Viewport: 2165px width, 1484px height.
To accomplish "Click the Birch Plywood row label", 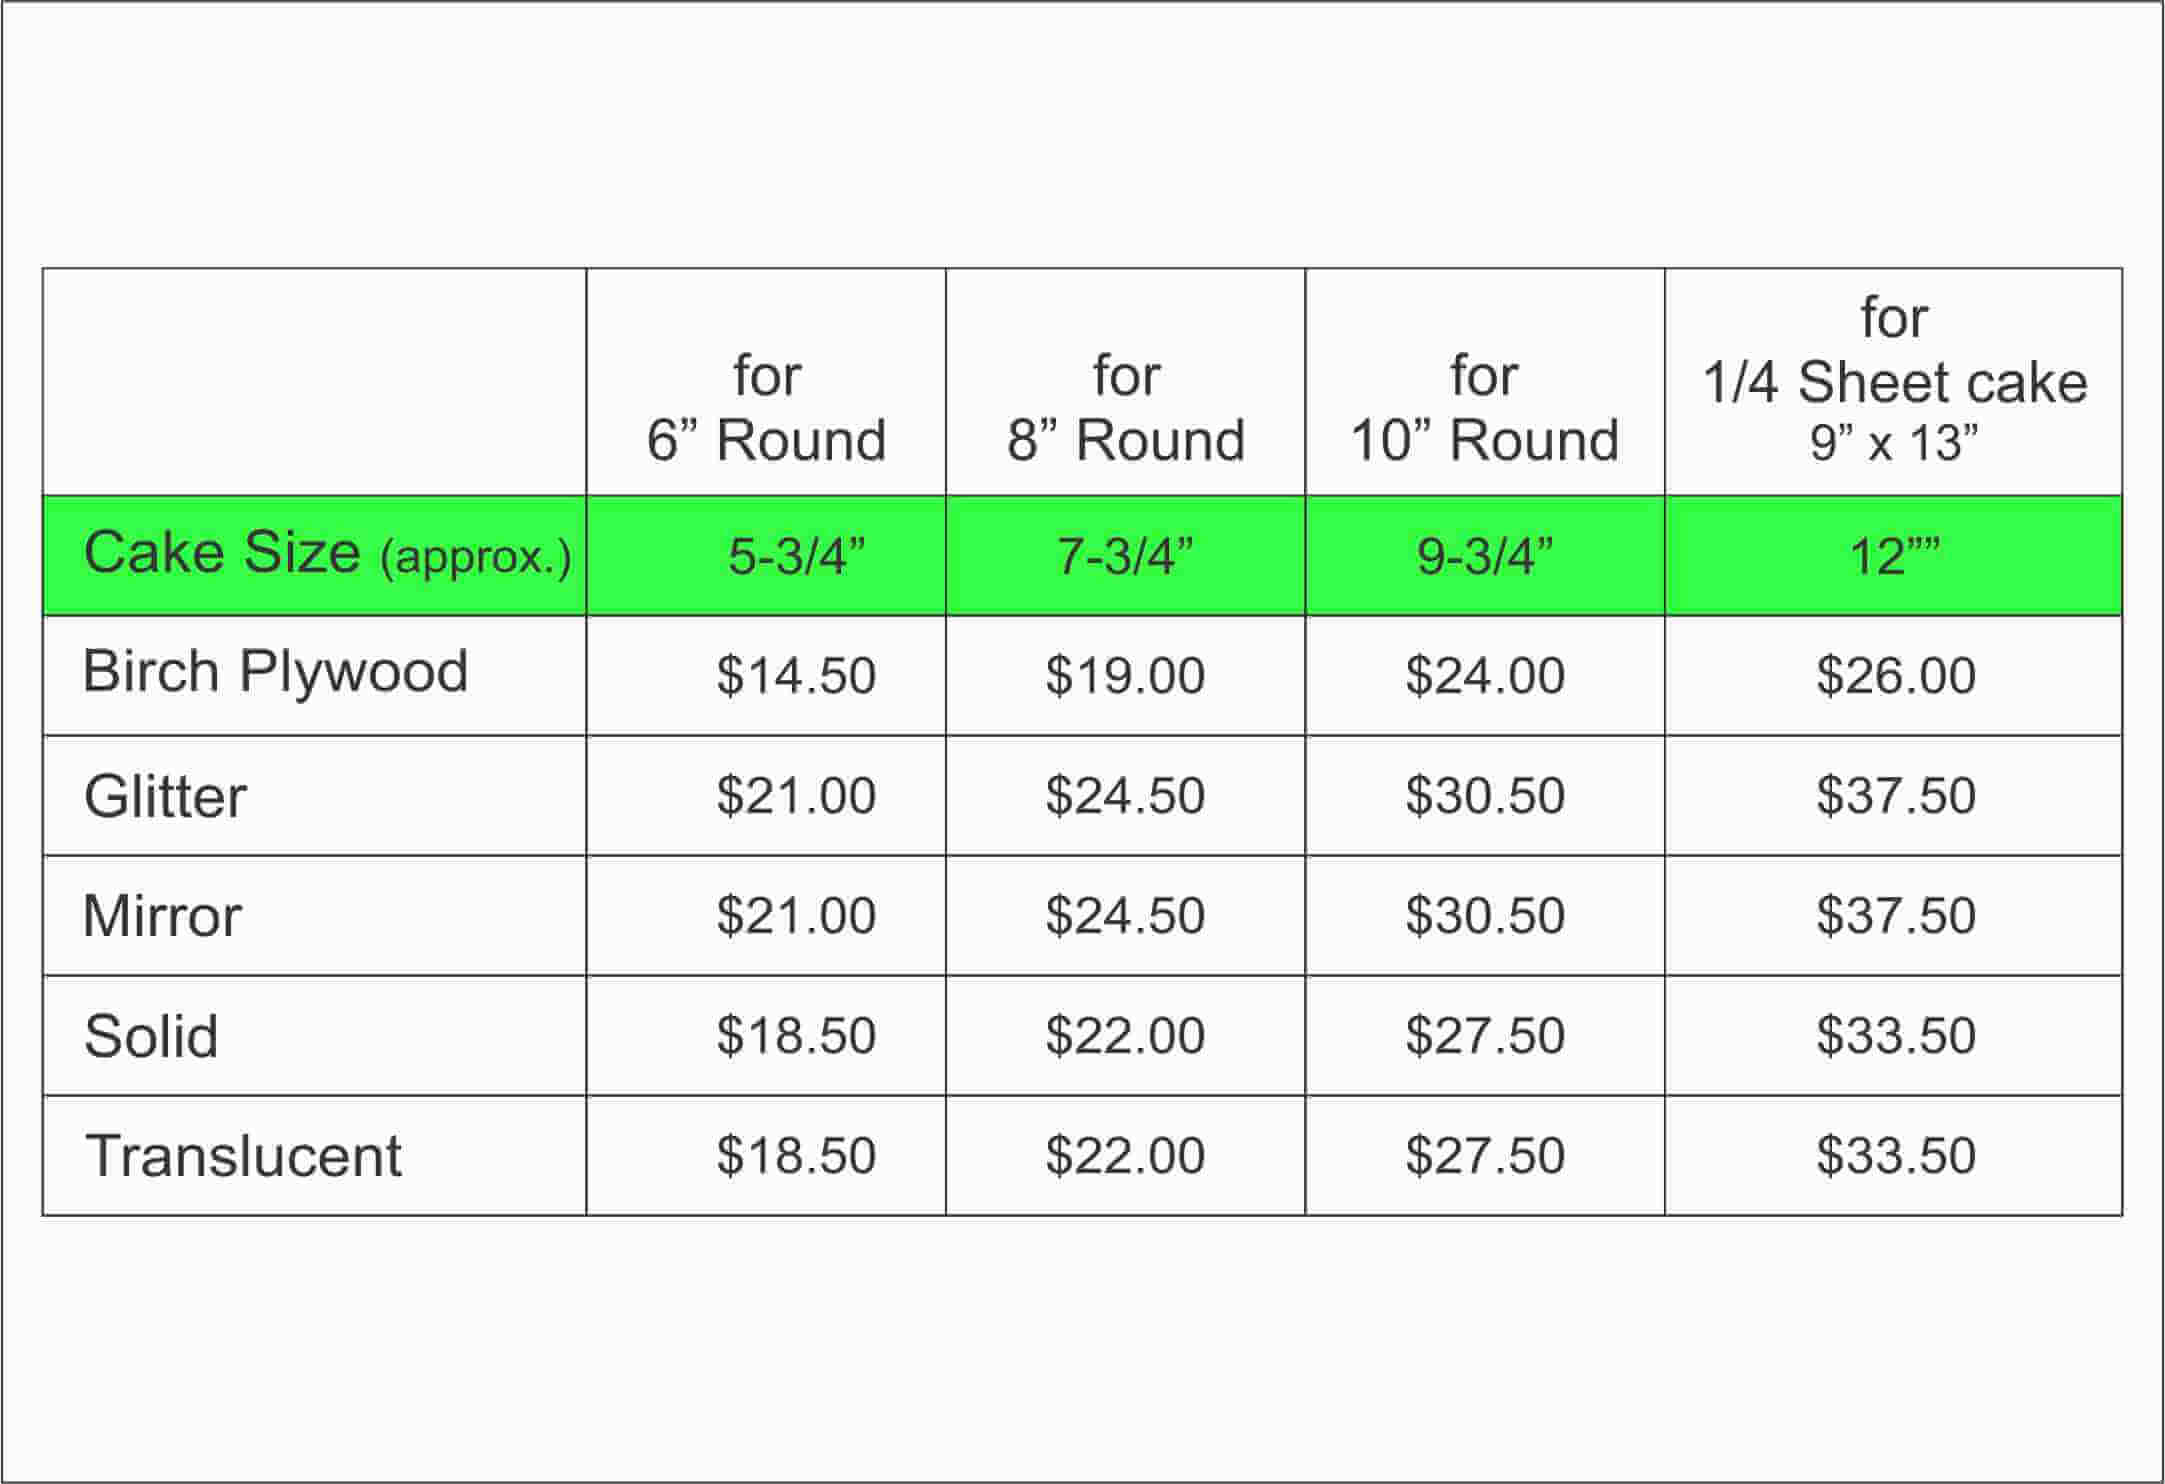I will (275, 672).
